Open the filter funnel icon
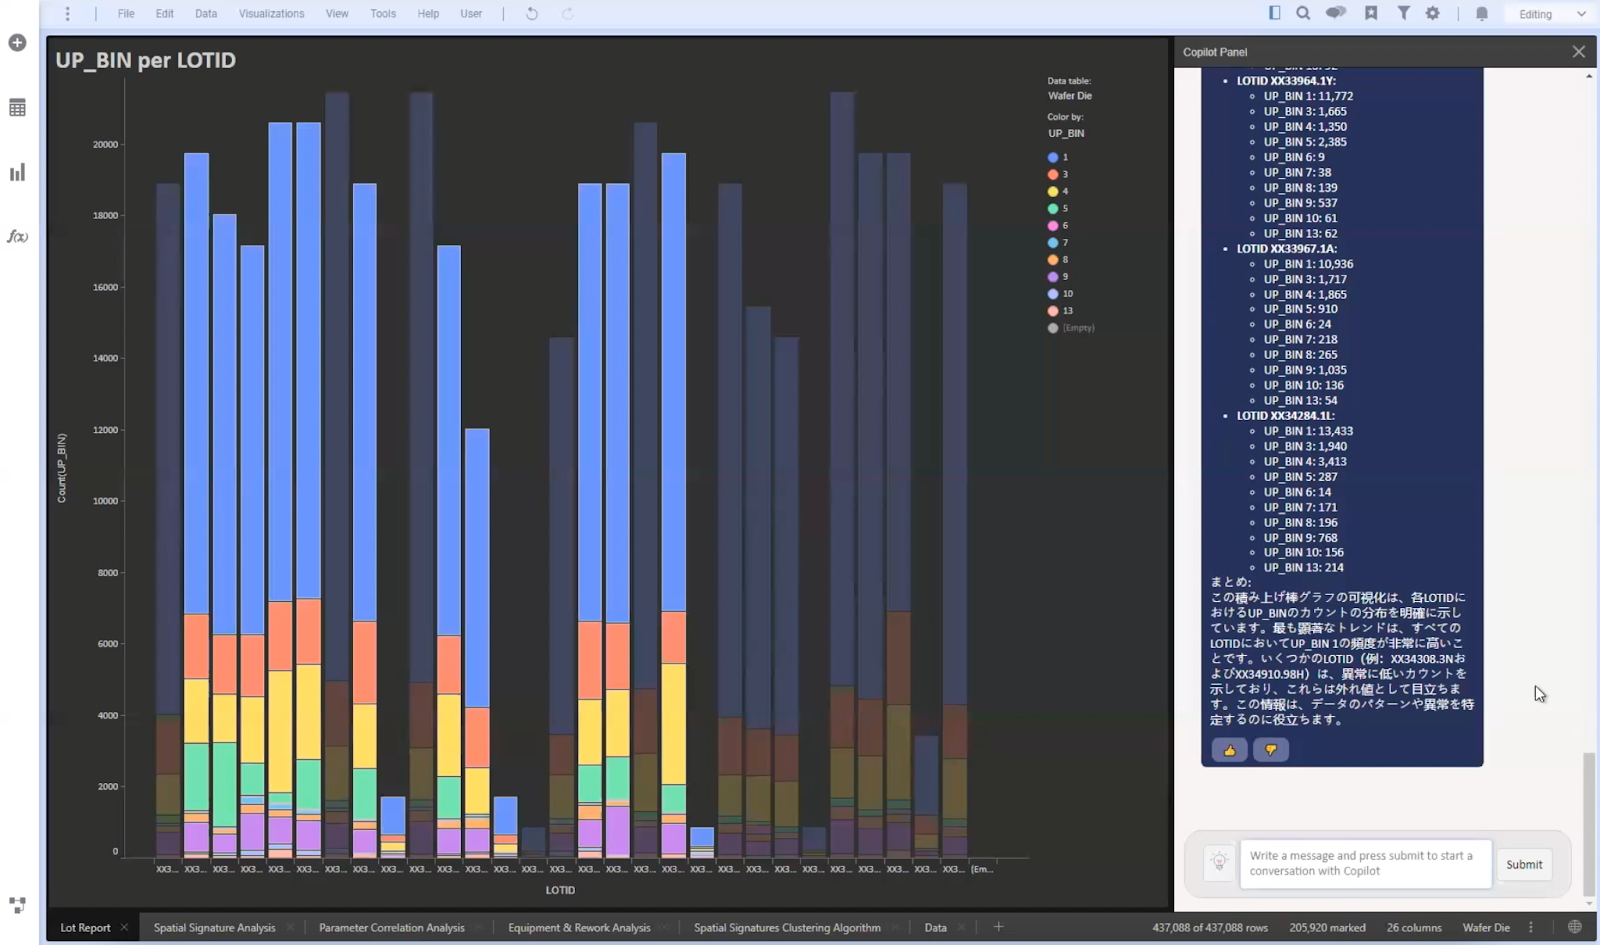1600x945 pixels. [x=1403, y=14]
